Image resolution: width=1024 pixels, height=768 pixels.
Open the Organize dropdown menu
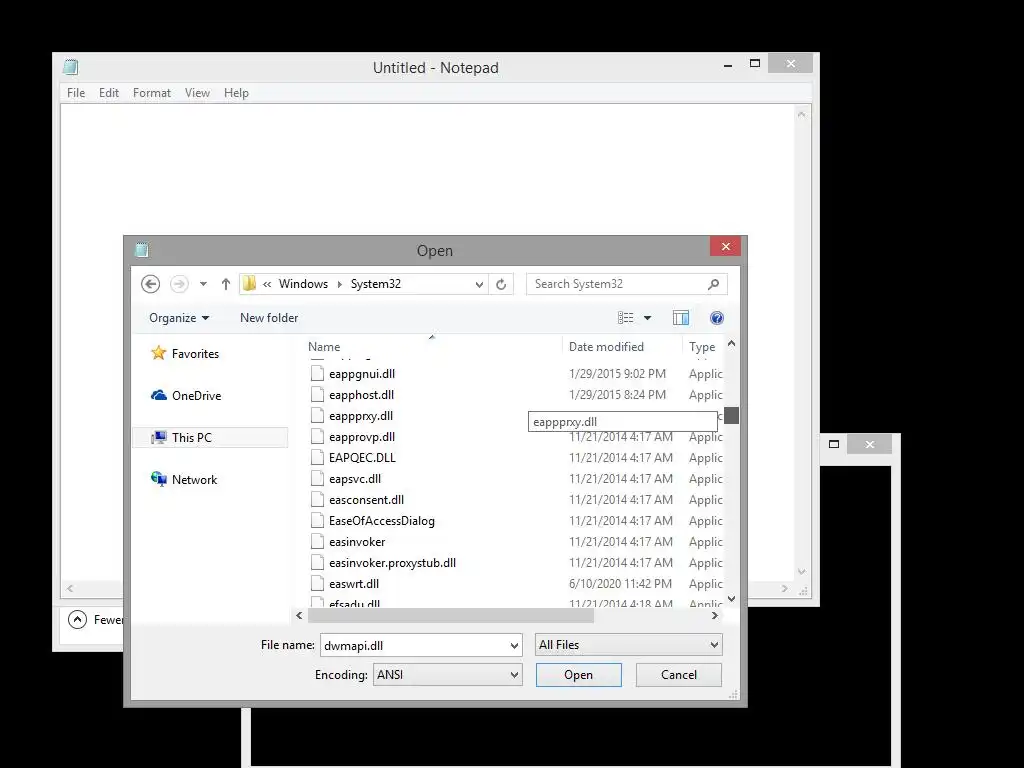[x=179, y=318]
